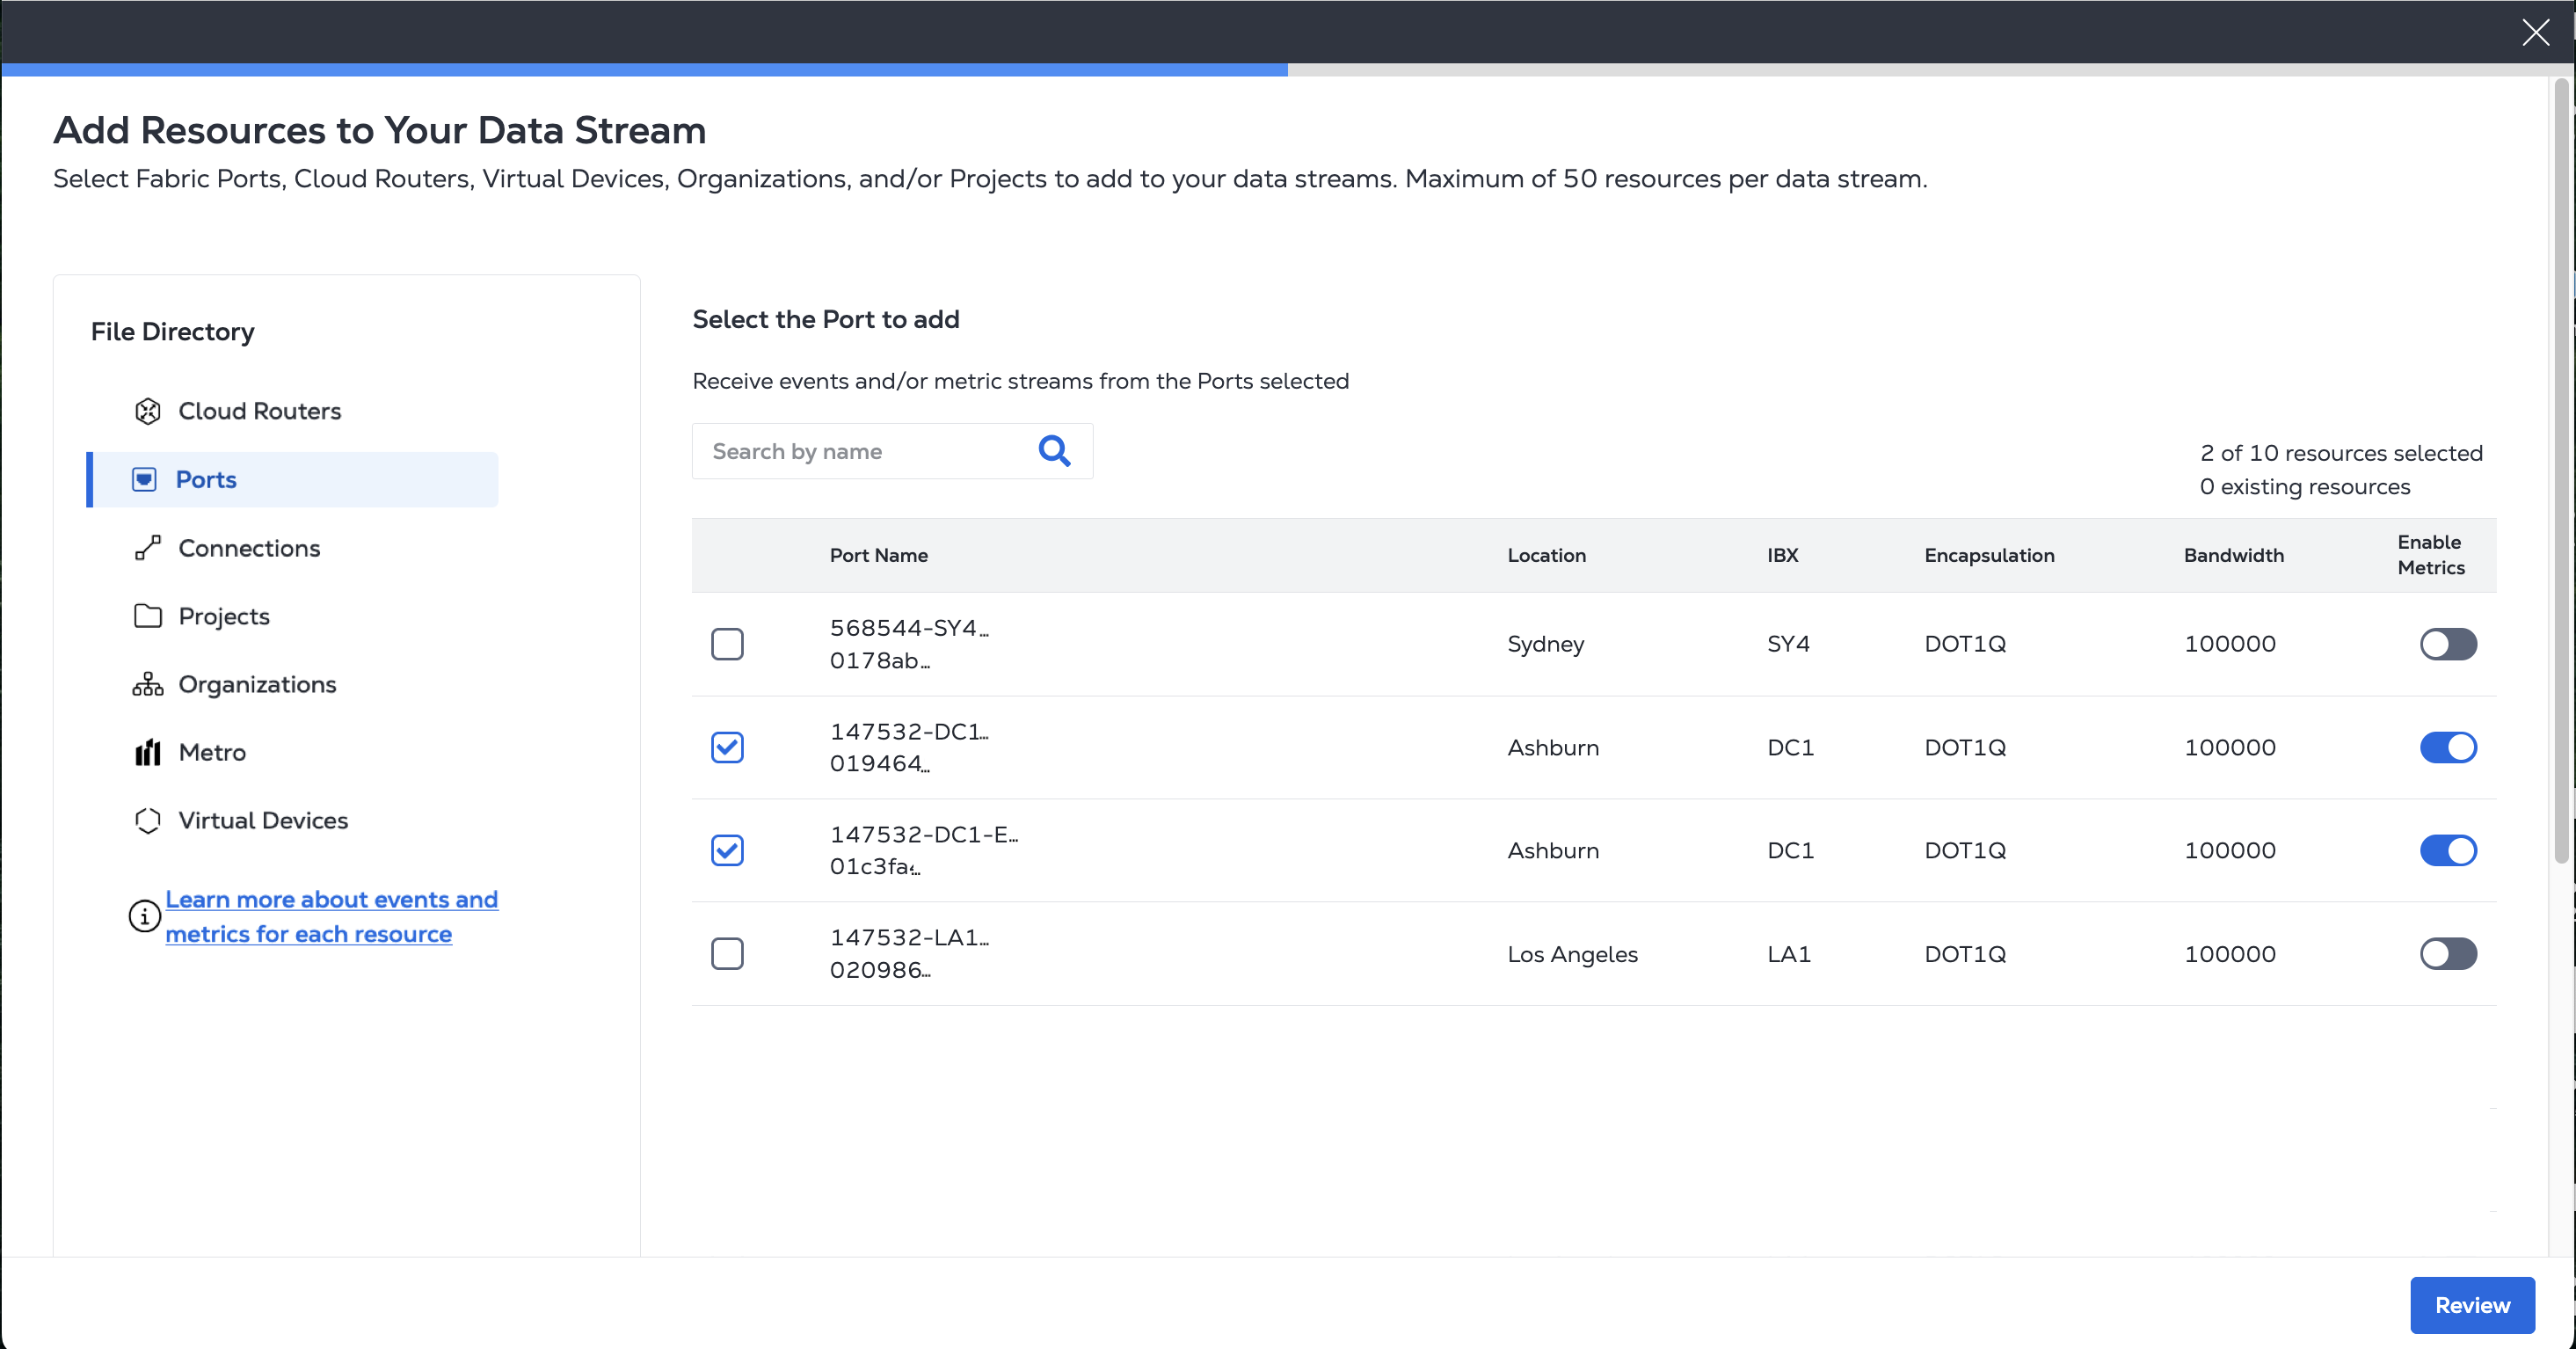This screenshot has width=2576, height=1349.
Task: Check the 568544-SY4 port checkbox
Action: pos(728,644)
